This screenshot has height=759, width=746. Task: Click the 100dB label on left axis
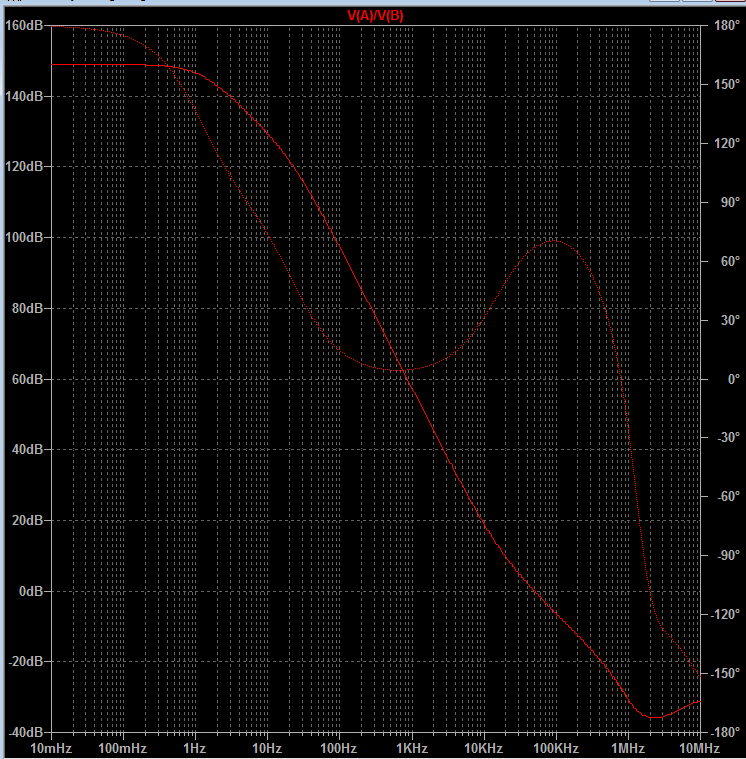pyautogui.click(x=24, y=237)
